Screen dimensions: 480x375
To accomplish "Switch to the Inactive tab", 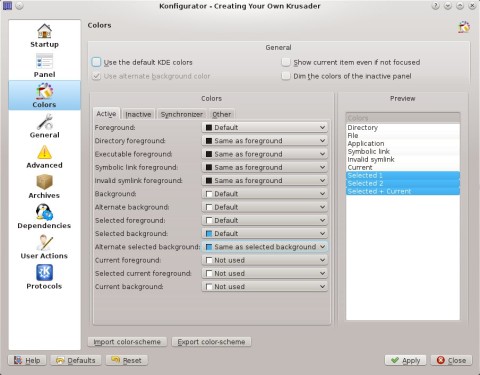I will coord(138,114).
